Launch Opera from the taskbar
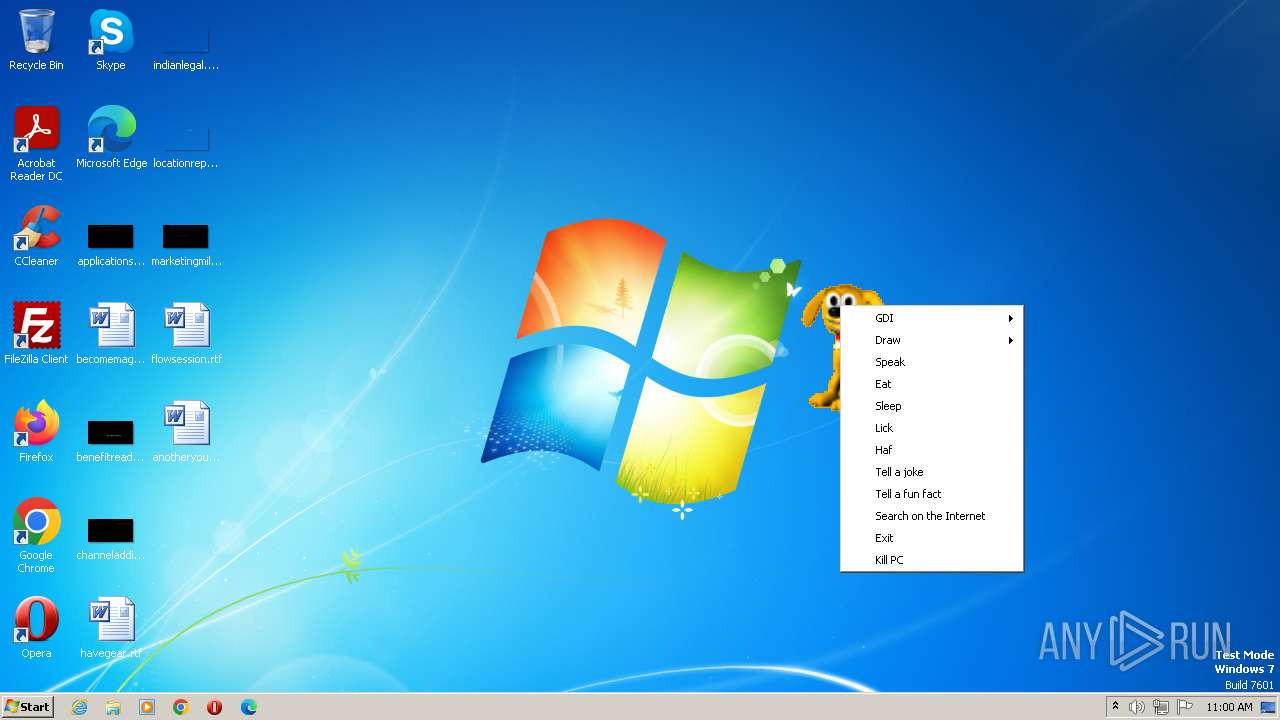 coord(214,707)
